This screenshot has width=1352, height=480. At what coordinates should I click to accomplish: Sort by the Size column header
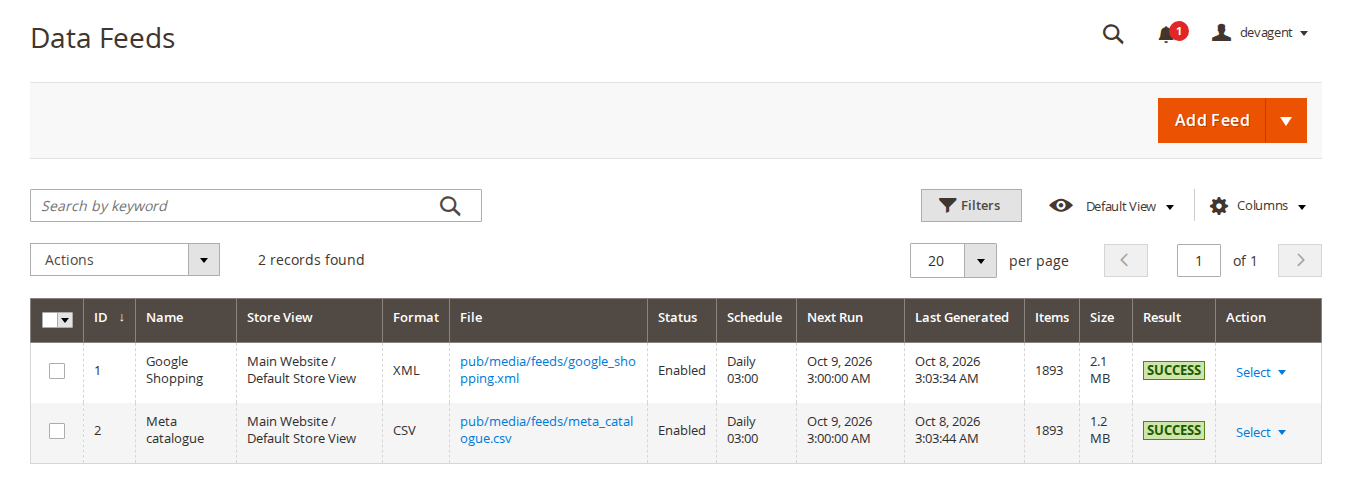point(1106,318)
